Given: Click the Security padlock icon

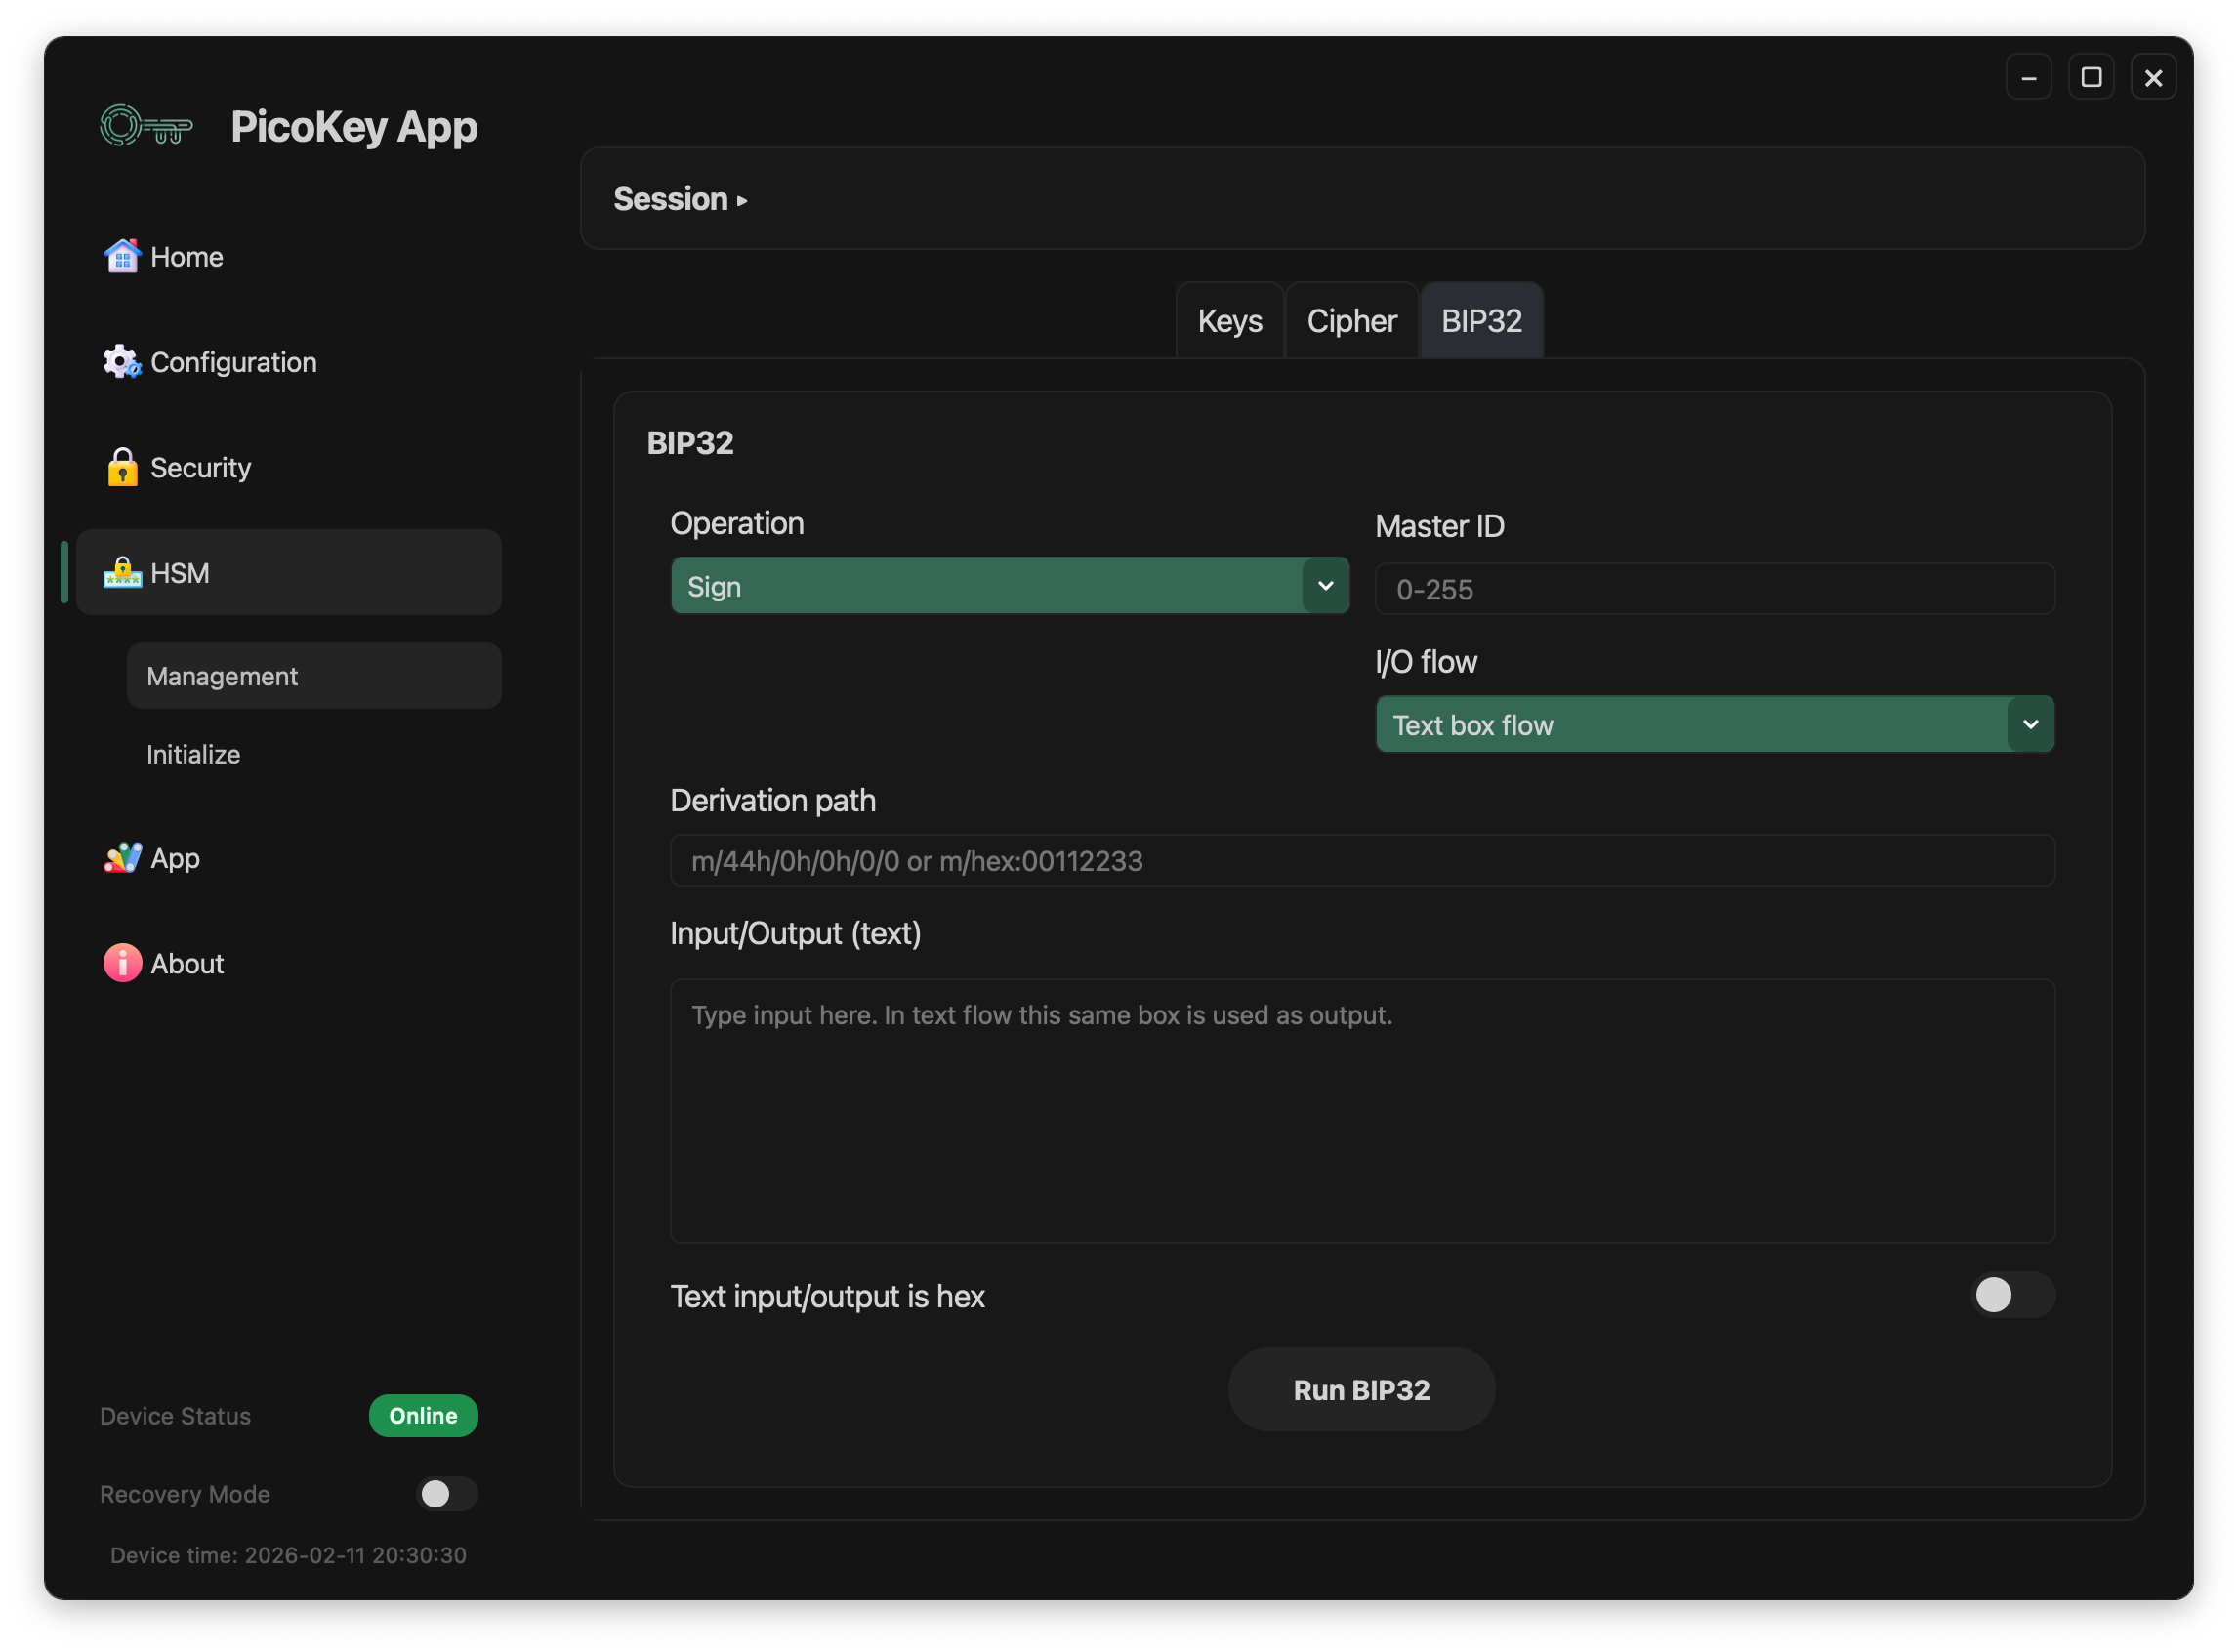Looking at the screenshot, I should 122,467.
